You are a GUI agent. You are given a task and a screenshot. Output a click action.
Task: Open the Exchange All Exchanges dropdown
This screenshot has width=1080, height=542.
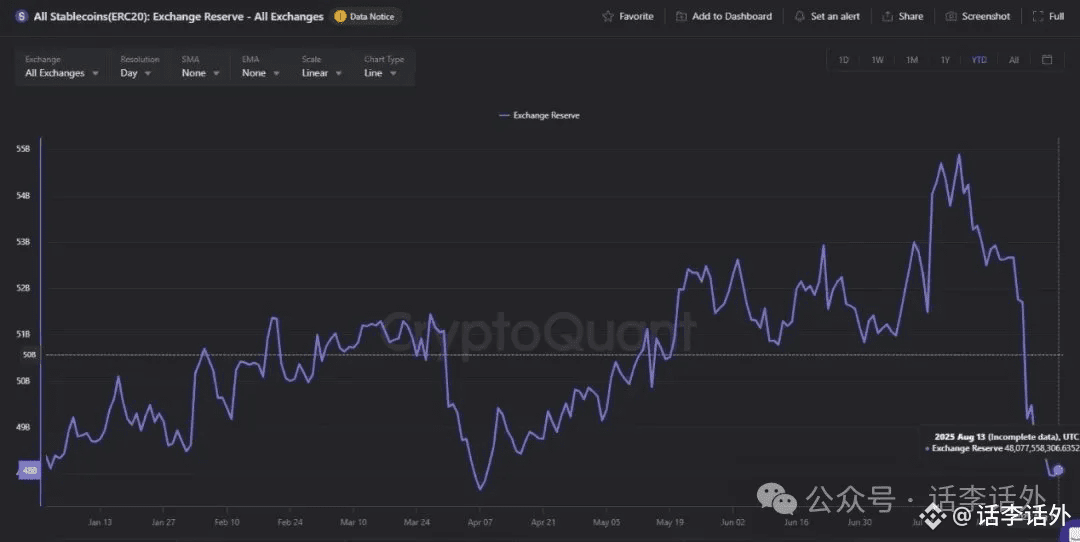click(x=61, y=67)
